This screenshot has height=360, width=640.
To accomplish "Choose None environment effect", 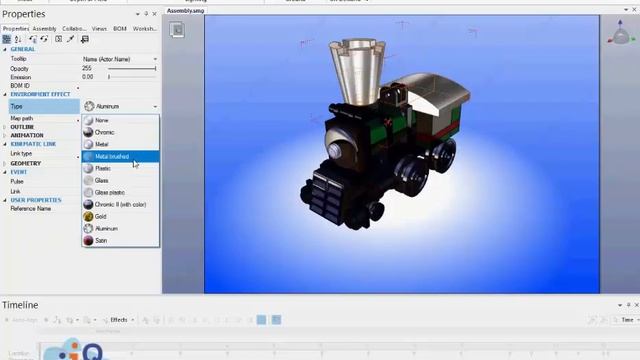I will coord(120,120).
